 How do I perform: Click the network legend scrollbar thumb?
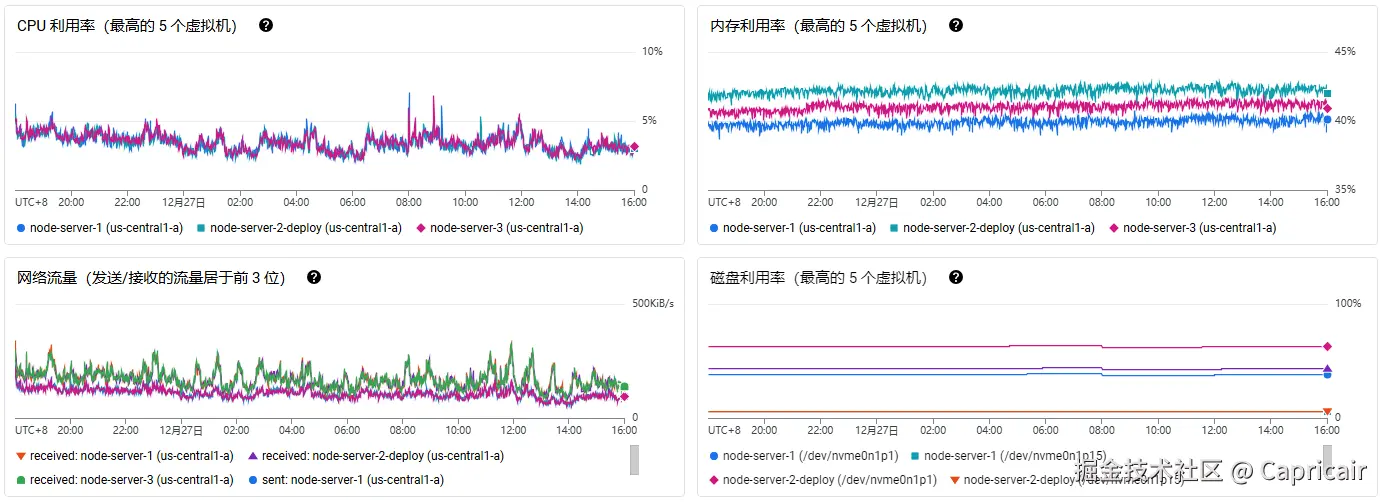tap(634, 460)
